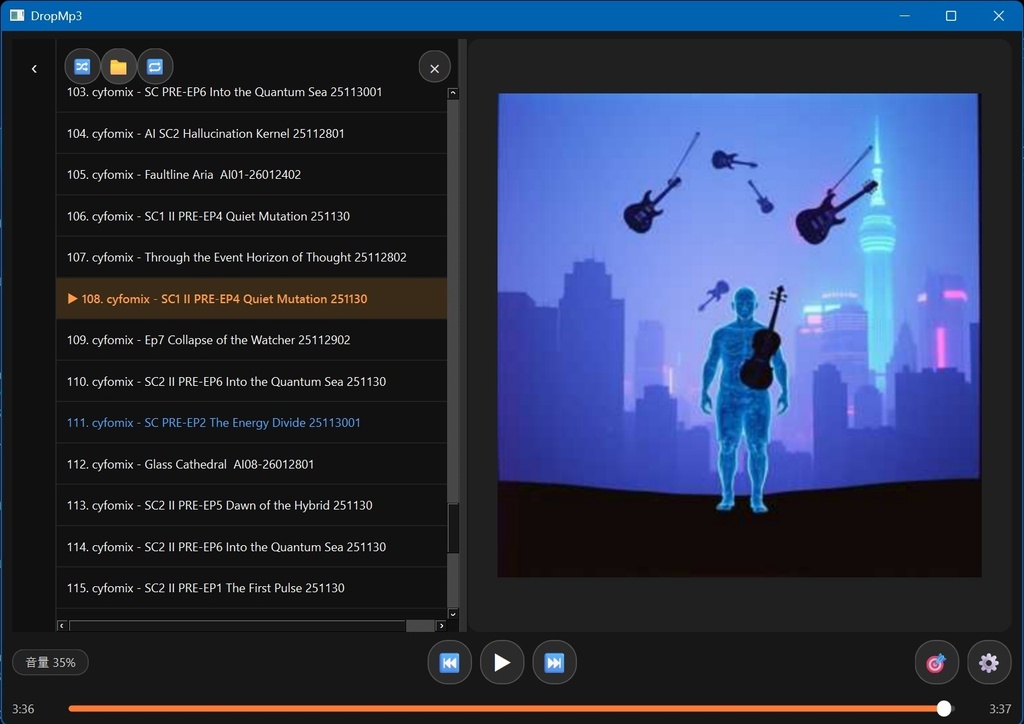The width and height of the screenshot is (1024, 724).
Task: Select track 110 Into the Quantum Sea
Action: click(251, 381)
